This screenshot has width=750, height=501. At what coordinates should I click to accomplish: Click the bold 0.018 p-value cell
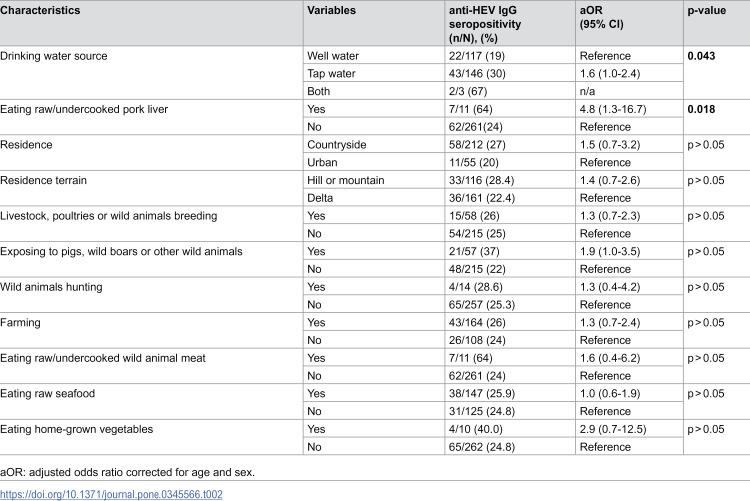(x=701, y=109)
